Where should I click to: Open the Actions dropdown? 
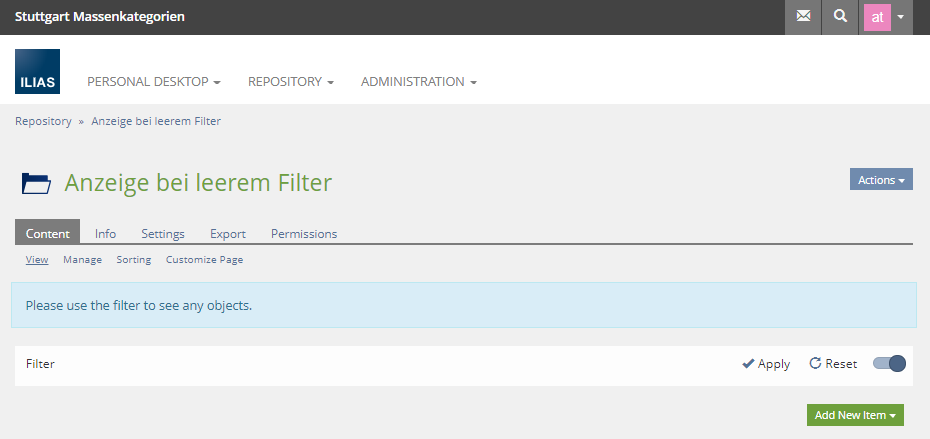pyautogui.click(x=881, y=180)
